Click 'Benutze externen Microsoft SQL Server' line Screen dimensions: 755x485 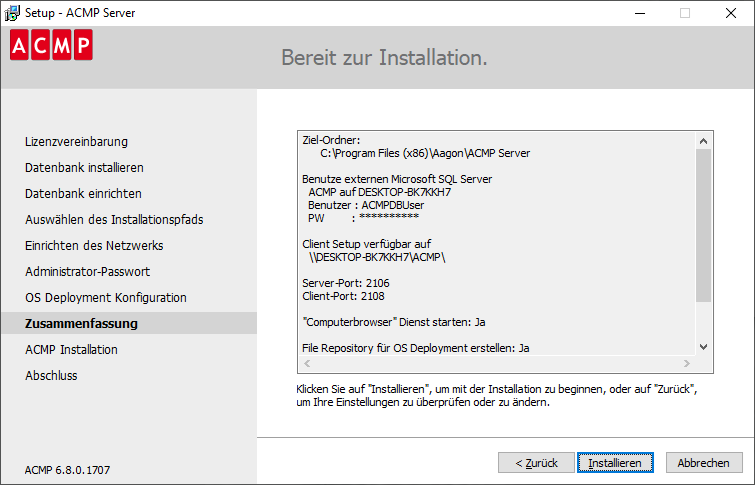(397, 179)
